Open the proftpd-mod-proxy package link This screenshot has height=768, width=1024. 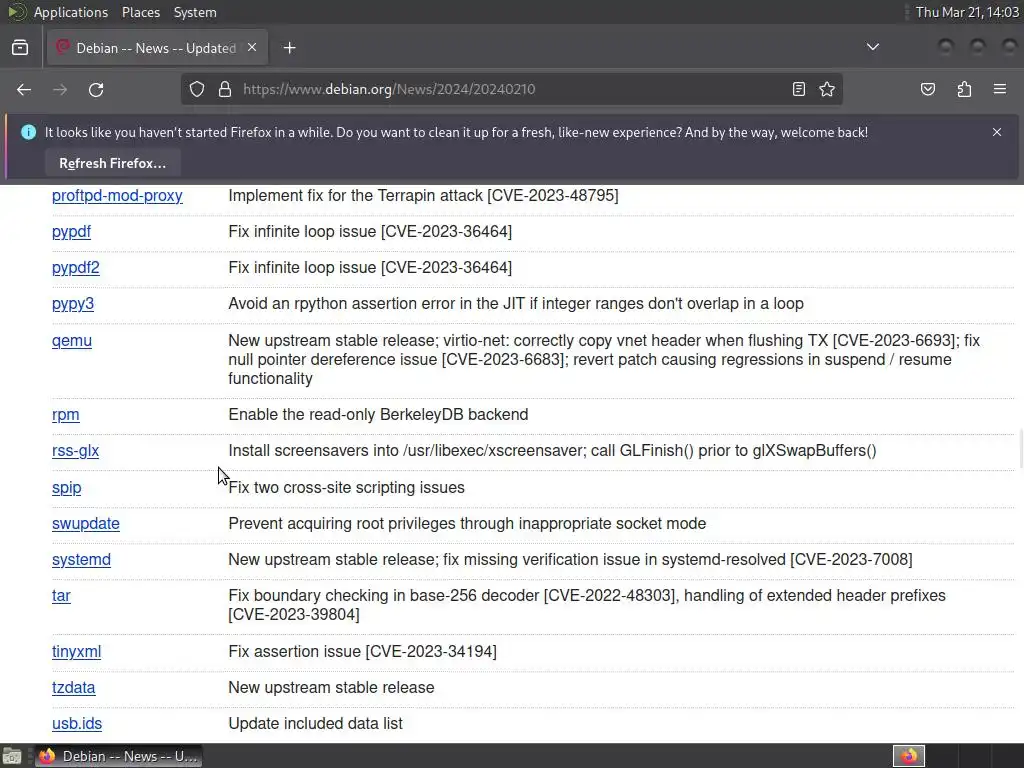tap(117, 196)
